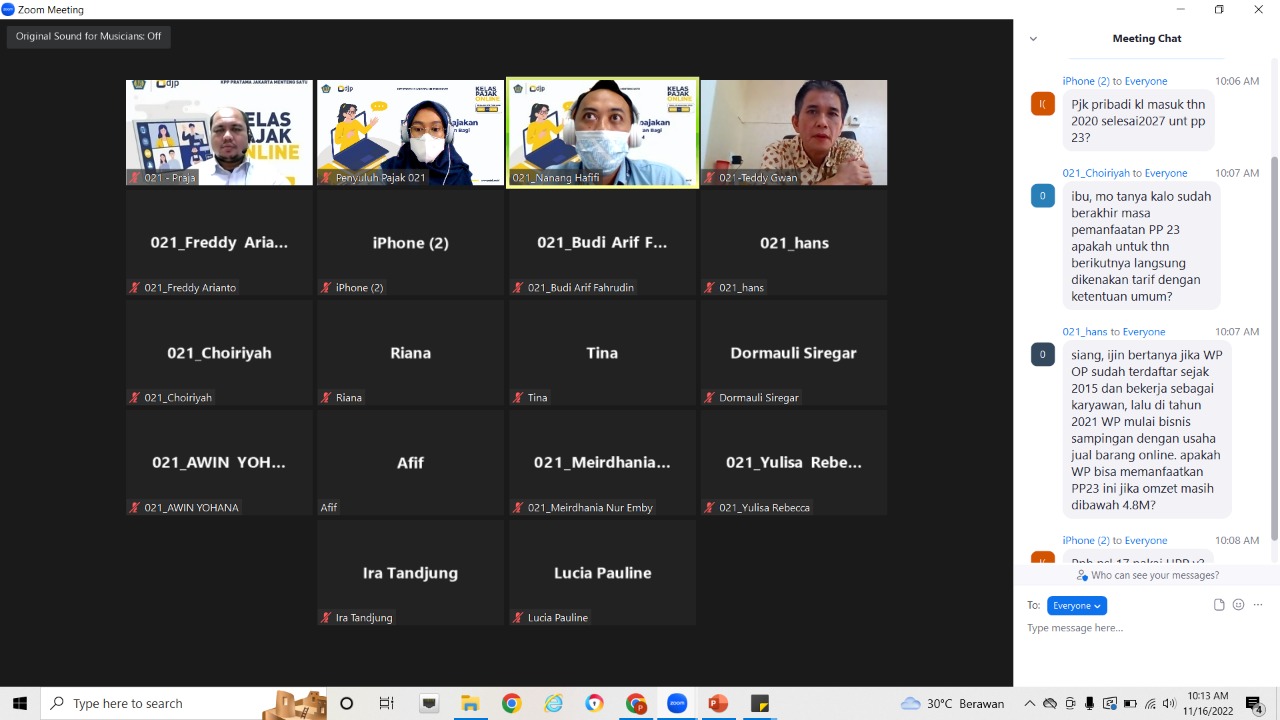This screenshot has width=1280, height=720.
Task: Open File Explorer from the taskbar
Action: tap(470, 703)
